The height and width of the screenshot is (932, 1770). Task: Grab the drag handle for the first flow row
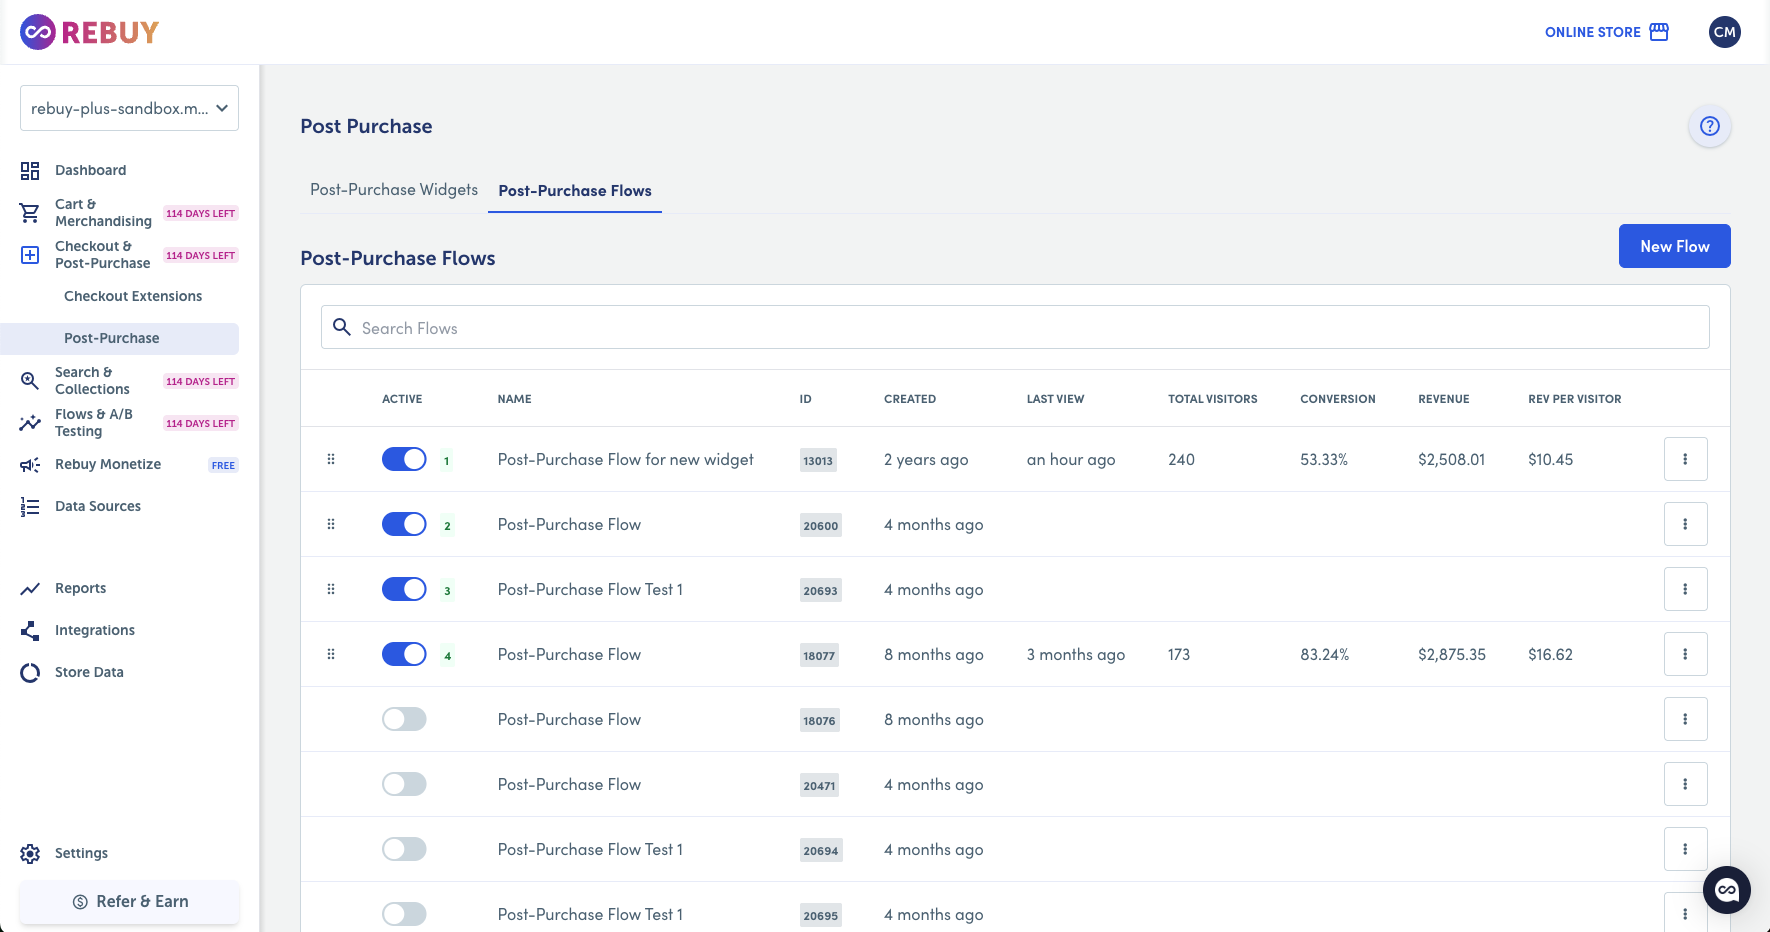click(331, 459)
